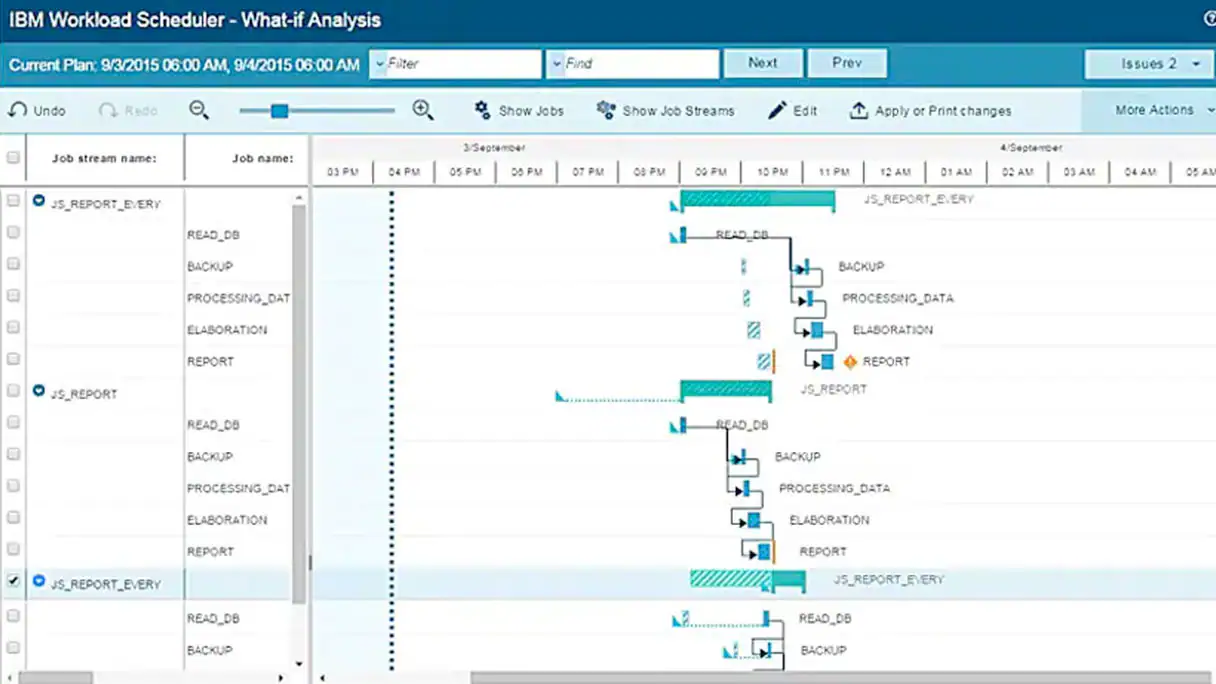The height and width of the screenshot is (684, 1216).
Task: Click the Show Job Streams icon
Action: (604, 110)
